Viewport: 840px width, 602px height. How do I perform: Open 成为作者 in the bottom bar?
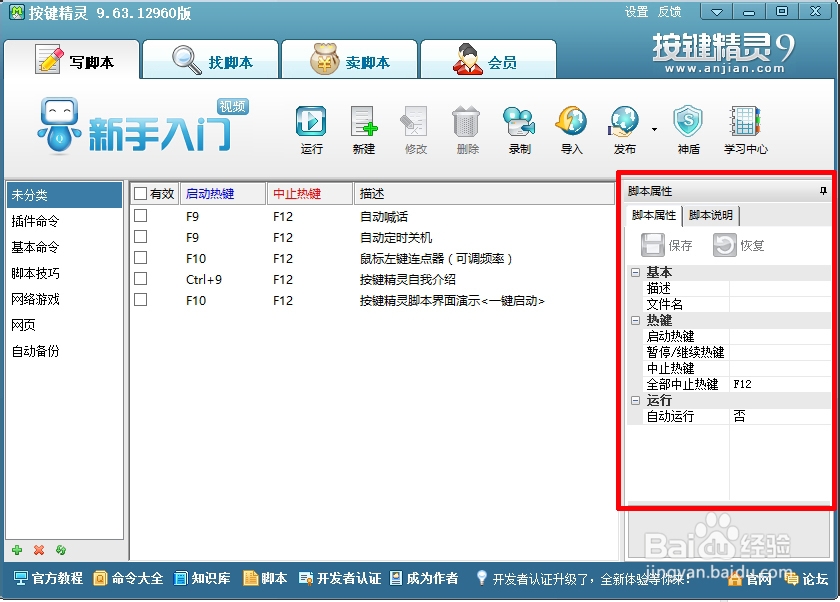point(424,578)
